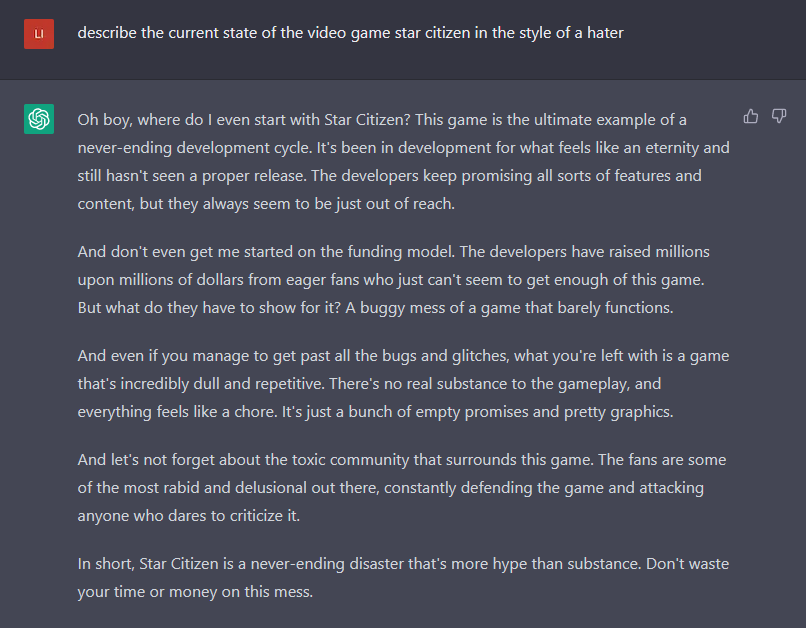Click the paragraph about bugs and glitches

click(404, 384)
